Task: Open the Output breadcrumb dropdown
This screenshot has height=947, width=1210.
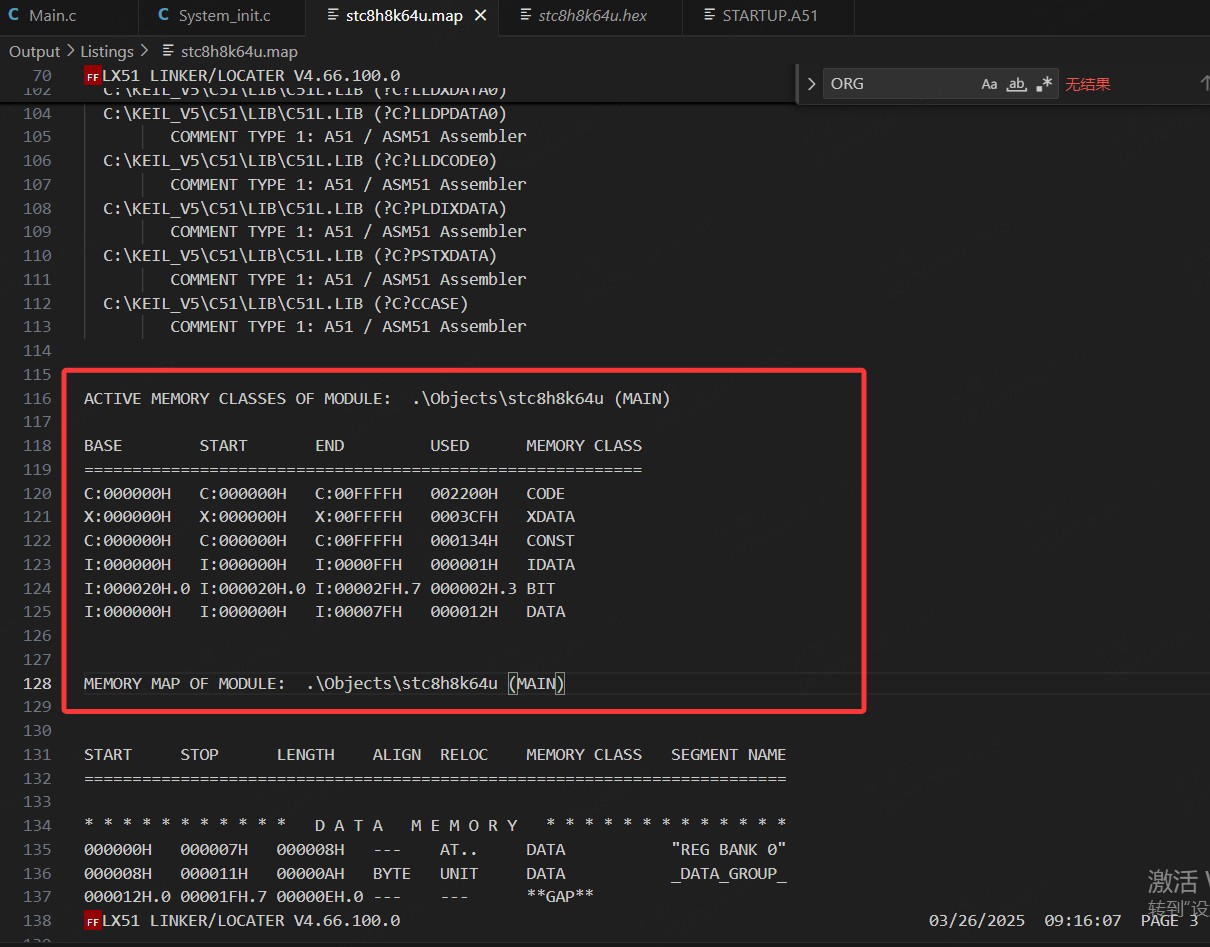Action: point(35,51)
